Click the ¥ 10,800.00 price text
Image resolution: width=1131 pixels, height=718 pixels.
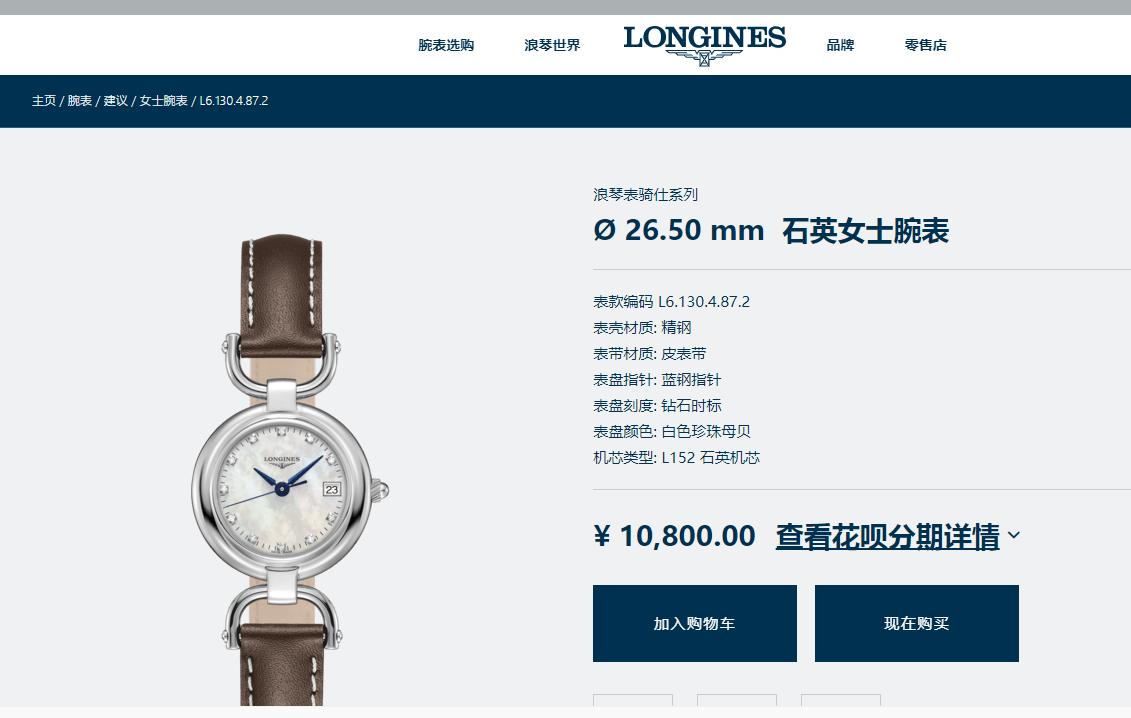tap(674, 536)
